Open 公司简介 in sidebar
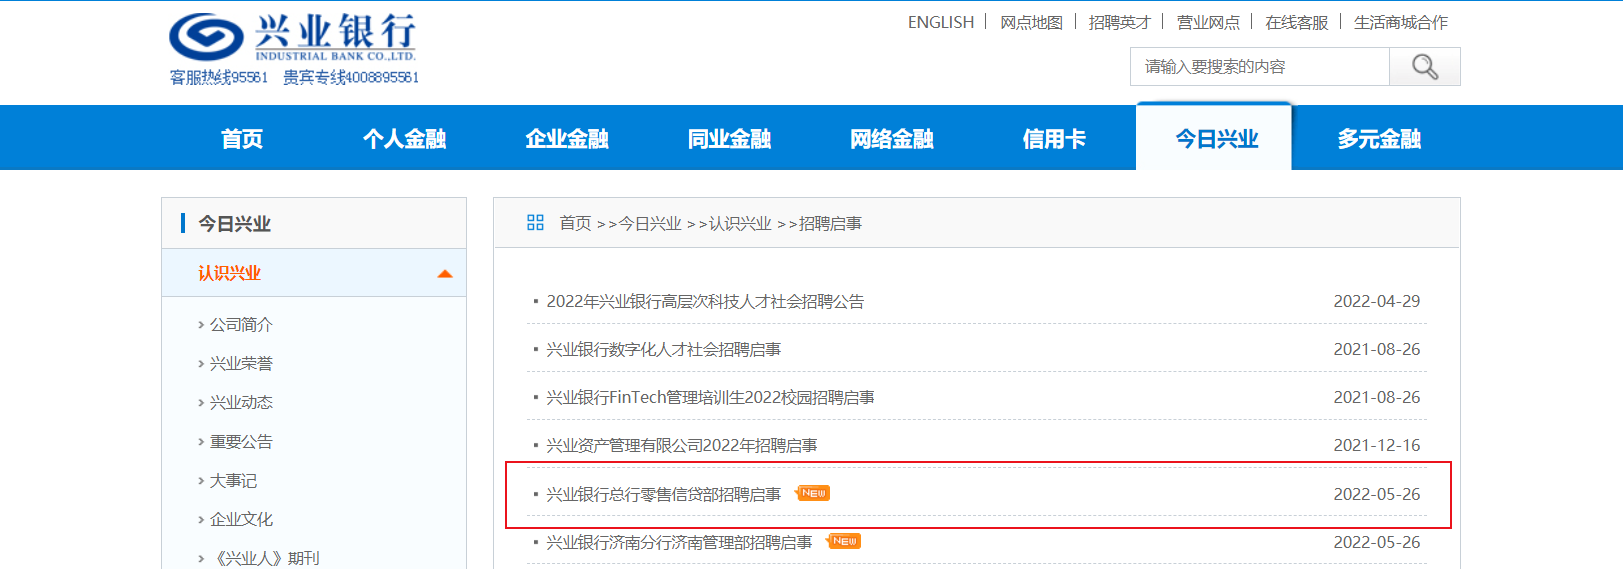The height and width of the screenshot is (569, 1623). point(241,324)
